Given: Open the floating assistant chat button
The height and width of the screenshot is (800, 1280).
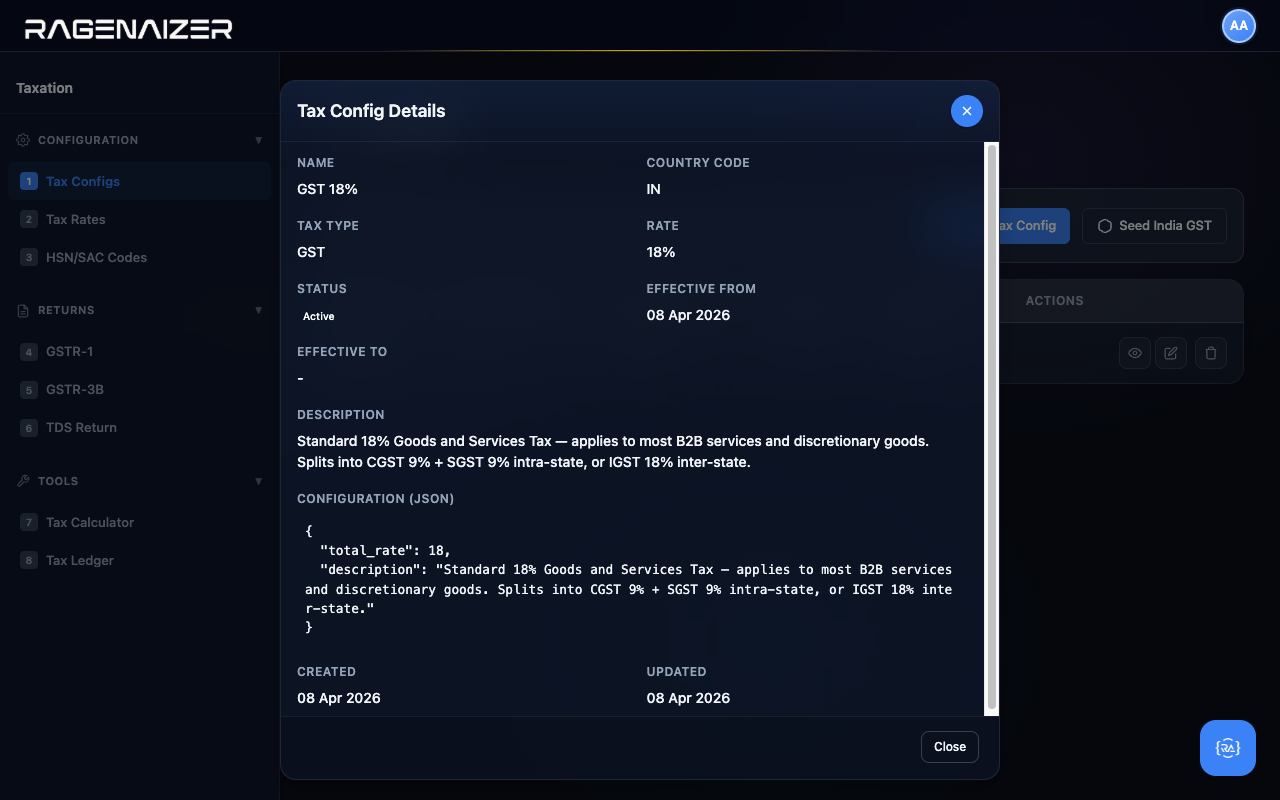Looking at the screenshot, I should point(1228,748).
